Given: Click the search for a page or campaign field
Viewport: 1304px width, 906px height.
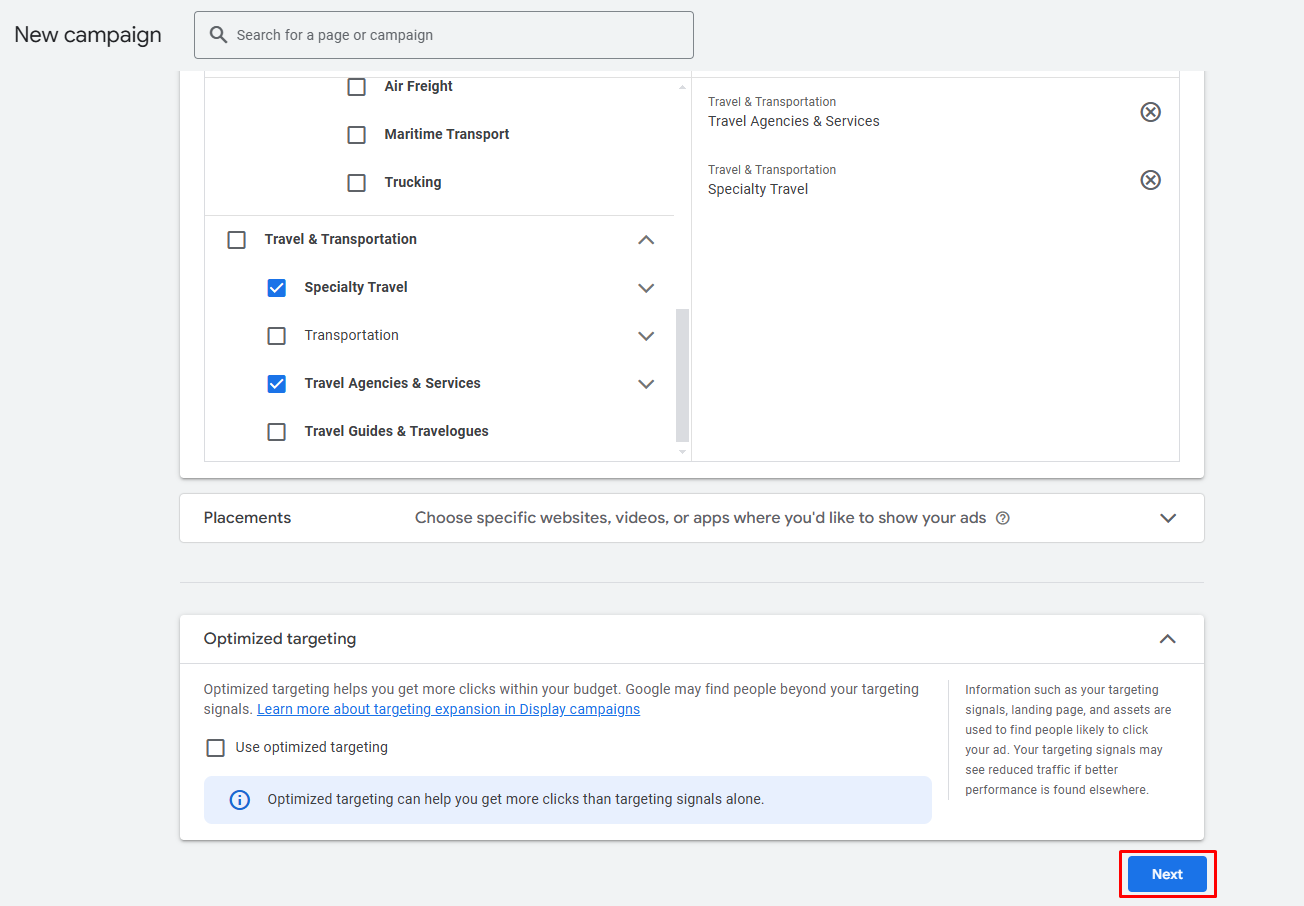Looking at the screenshot, I should pos(444,35).
